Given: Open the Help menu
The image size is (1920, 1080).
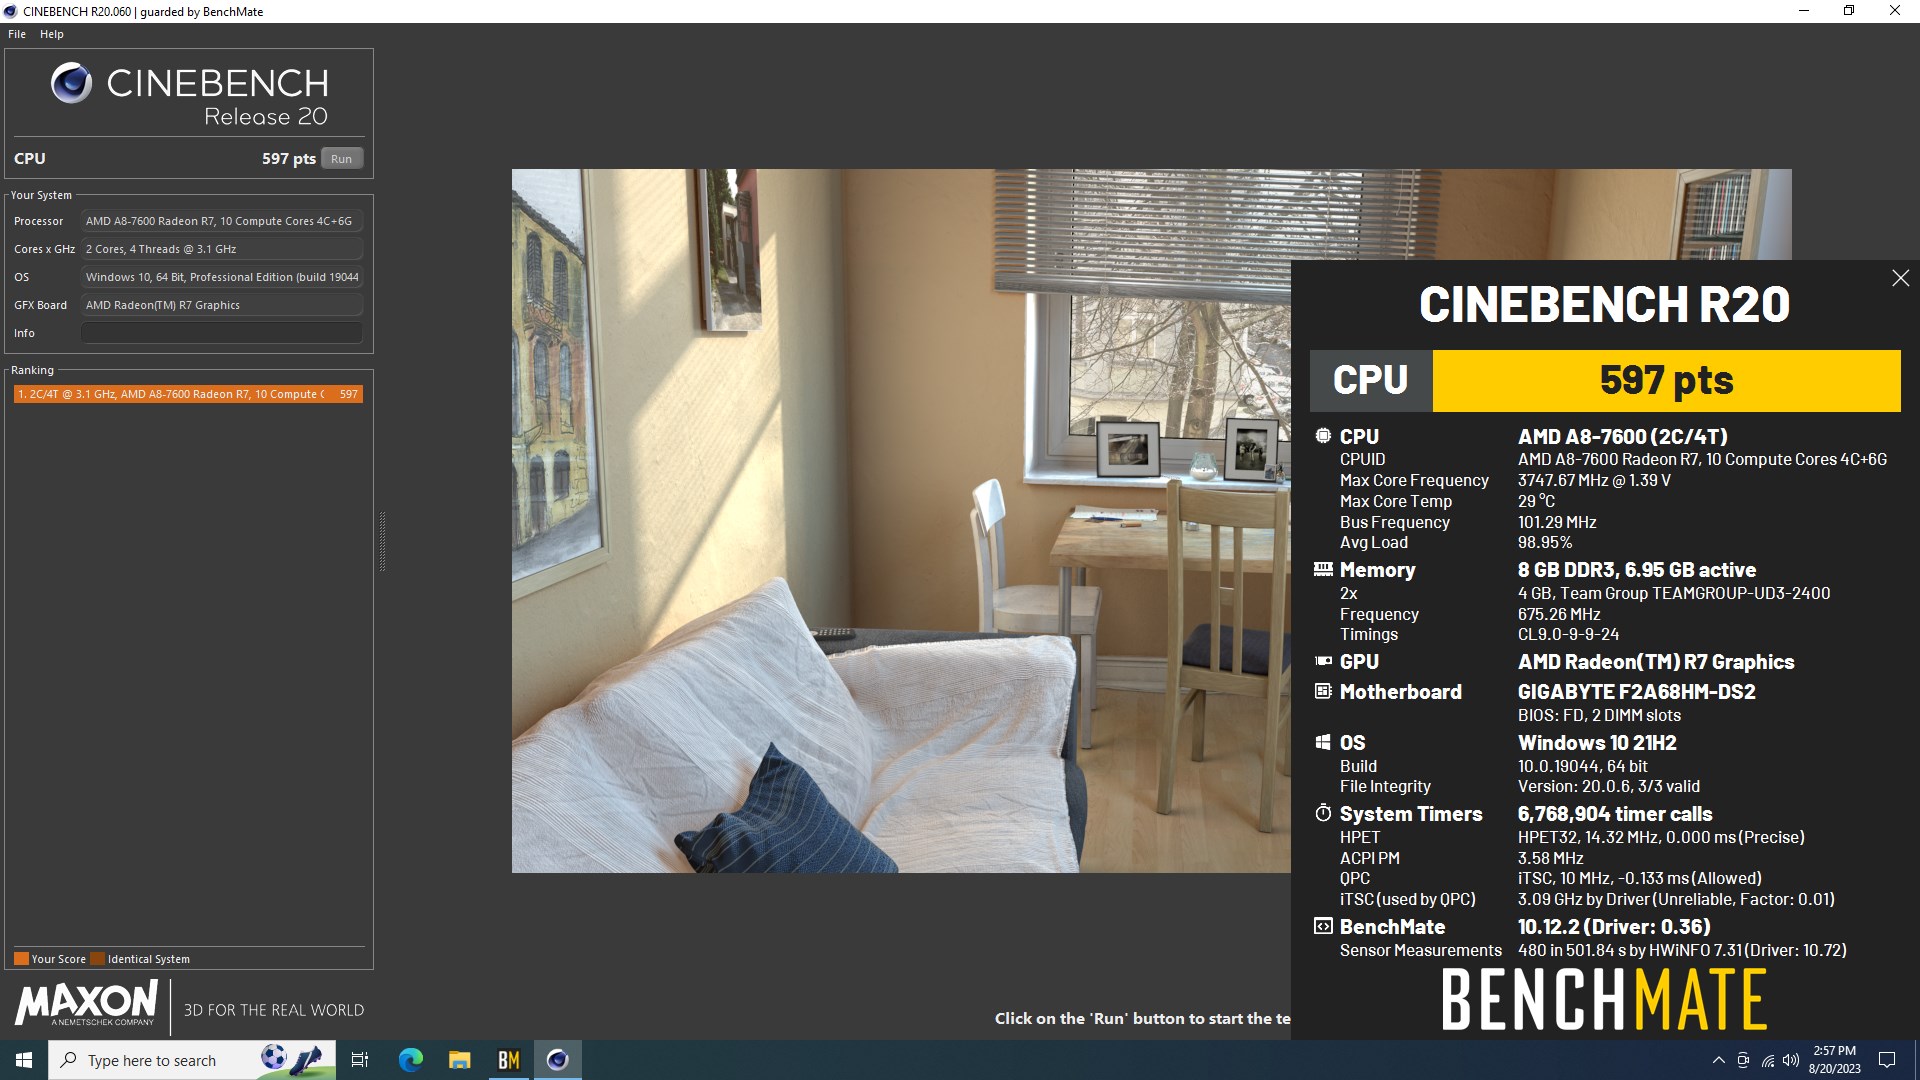Looking at the screenshot, I should click(x=52, y=34).
